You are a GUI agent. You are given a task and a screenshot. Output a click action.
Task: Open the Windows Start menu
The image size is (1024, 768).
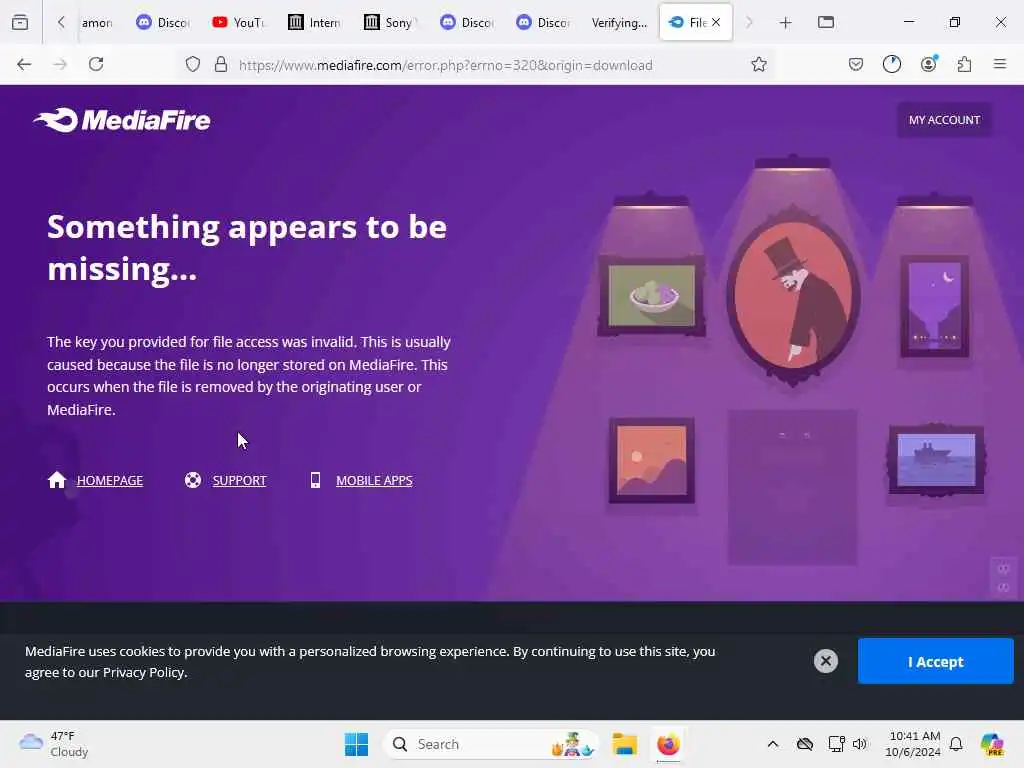[356, 744]
